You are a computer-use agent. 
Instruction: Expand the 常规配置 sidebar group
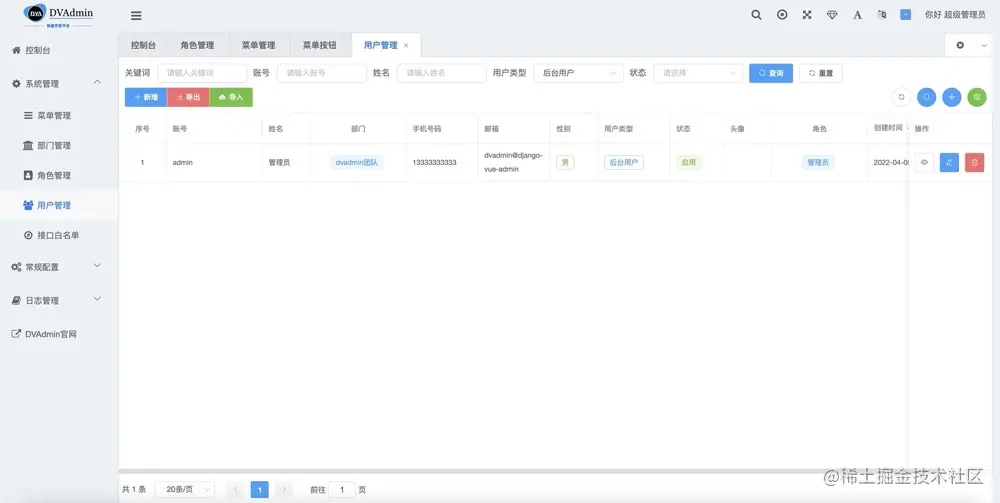(x=59, y=267)
